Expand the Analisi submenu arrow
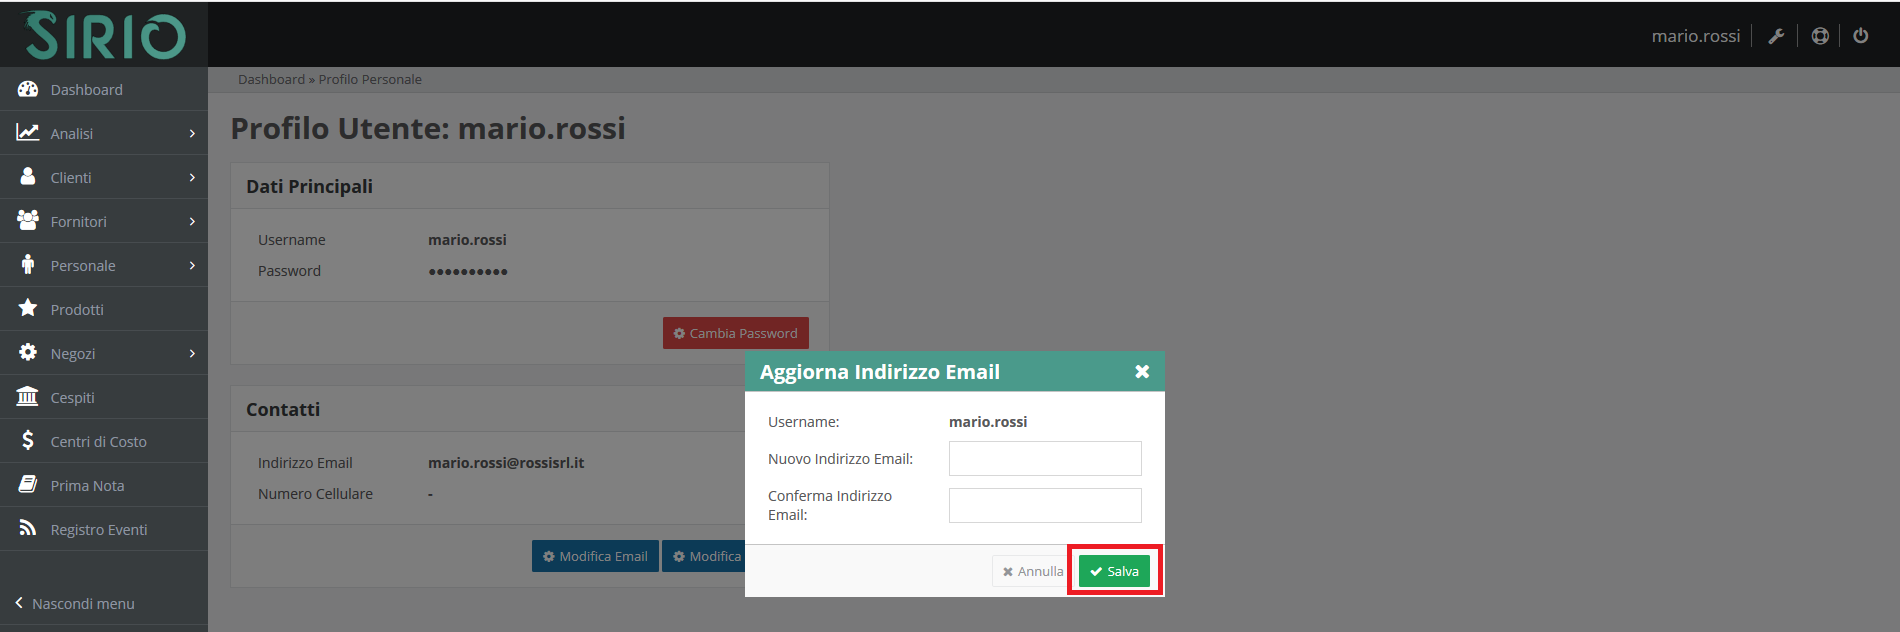1900x632 pixels. [192, 133]
